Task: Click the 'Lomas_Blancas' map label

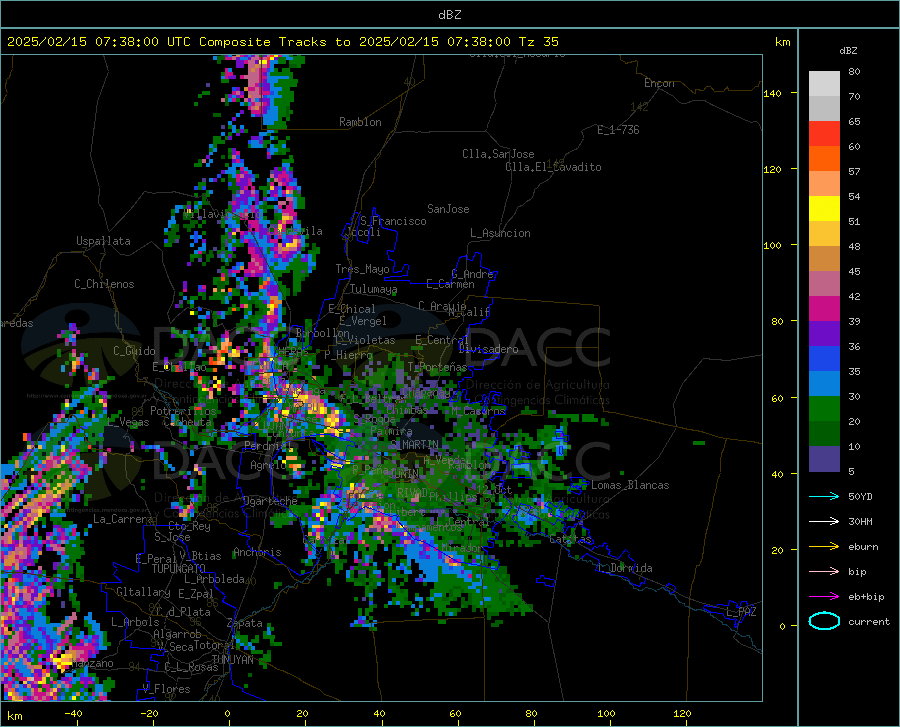Action: tap(630, 485)
